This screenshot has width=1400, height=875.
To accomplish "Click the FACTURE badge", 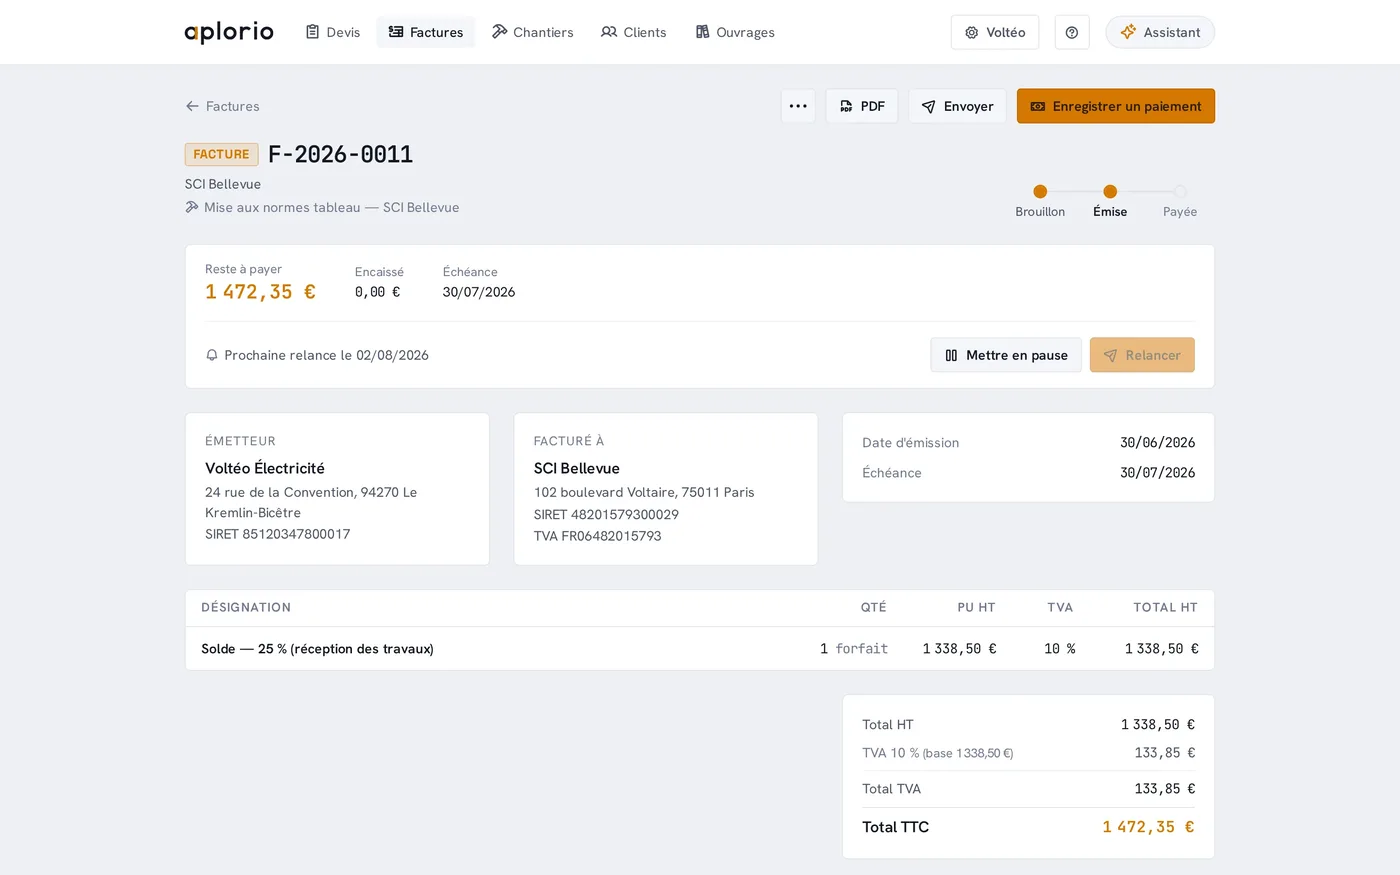I will pyautogui.click(x=221, y=154).
